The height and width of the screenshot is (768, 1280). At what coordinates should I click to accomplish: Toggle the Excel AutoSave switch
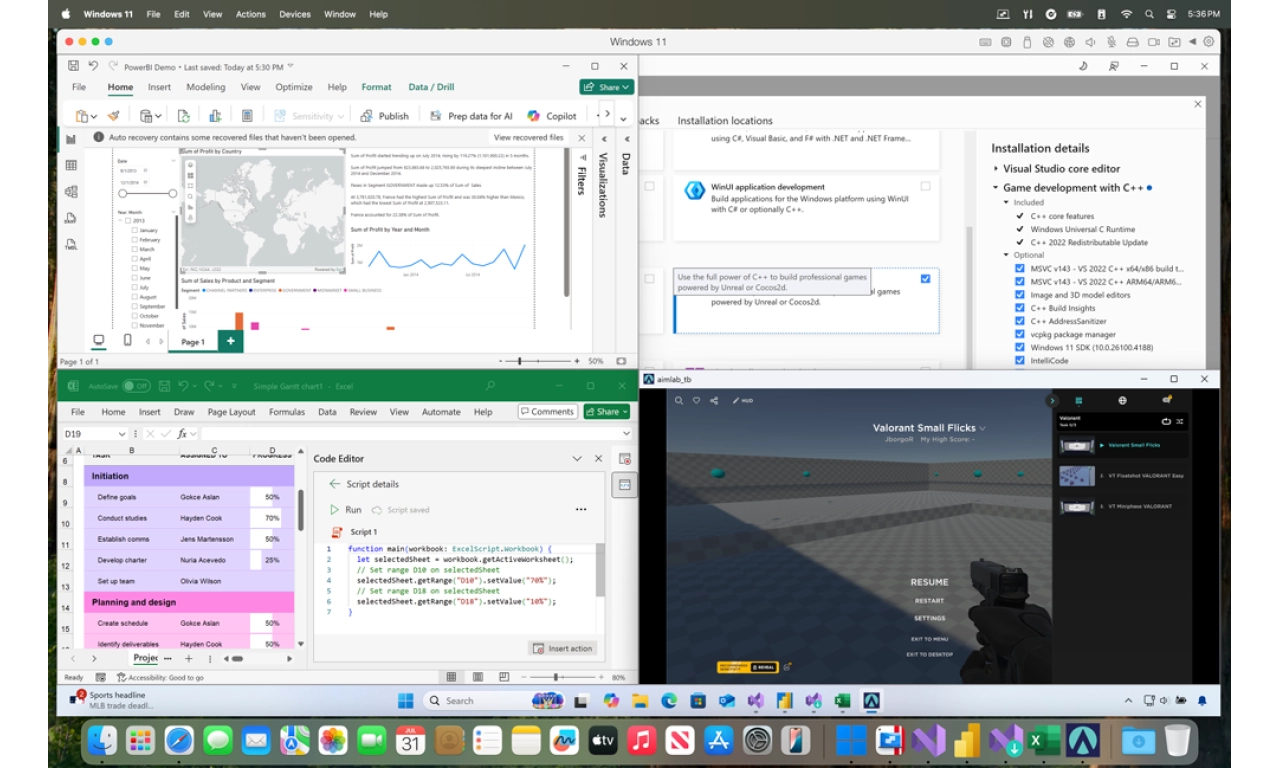pyautogui.click(x=135, y=386)
